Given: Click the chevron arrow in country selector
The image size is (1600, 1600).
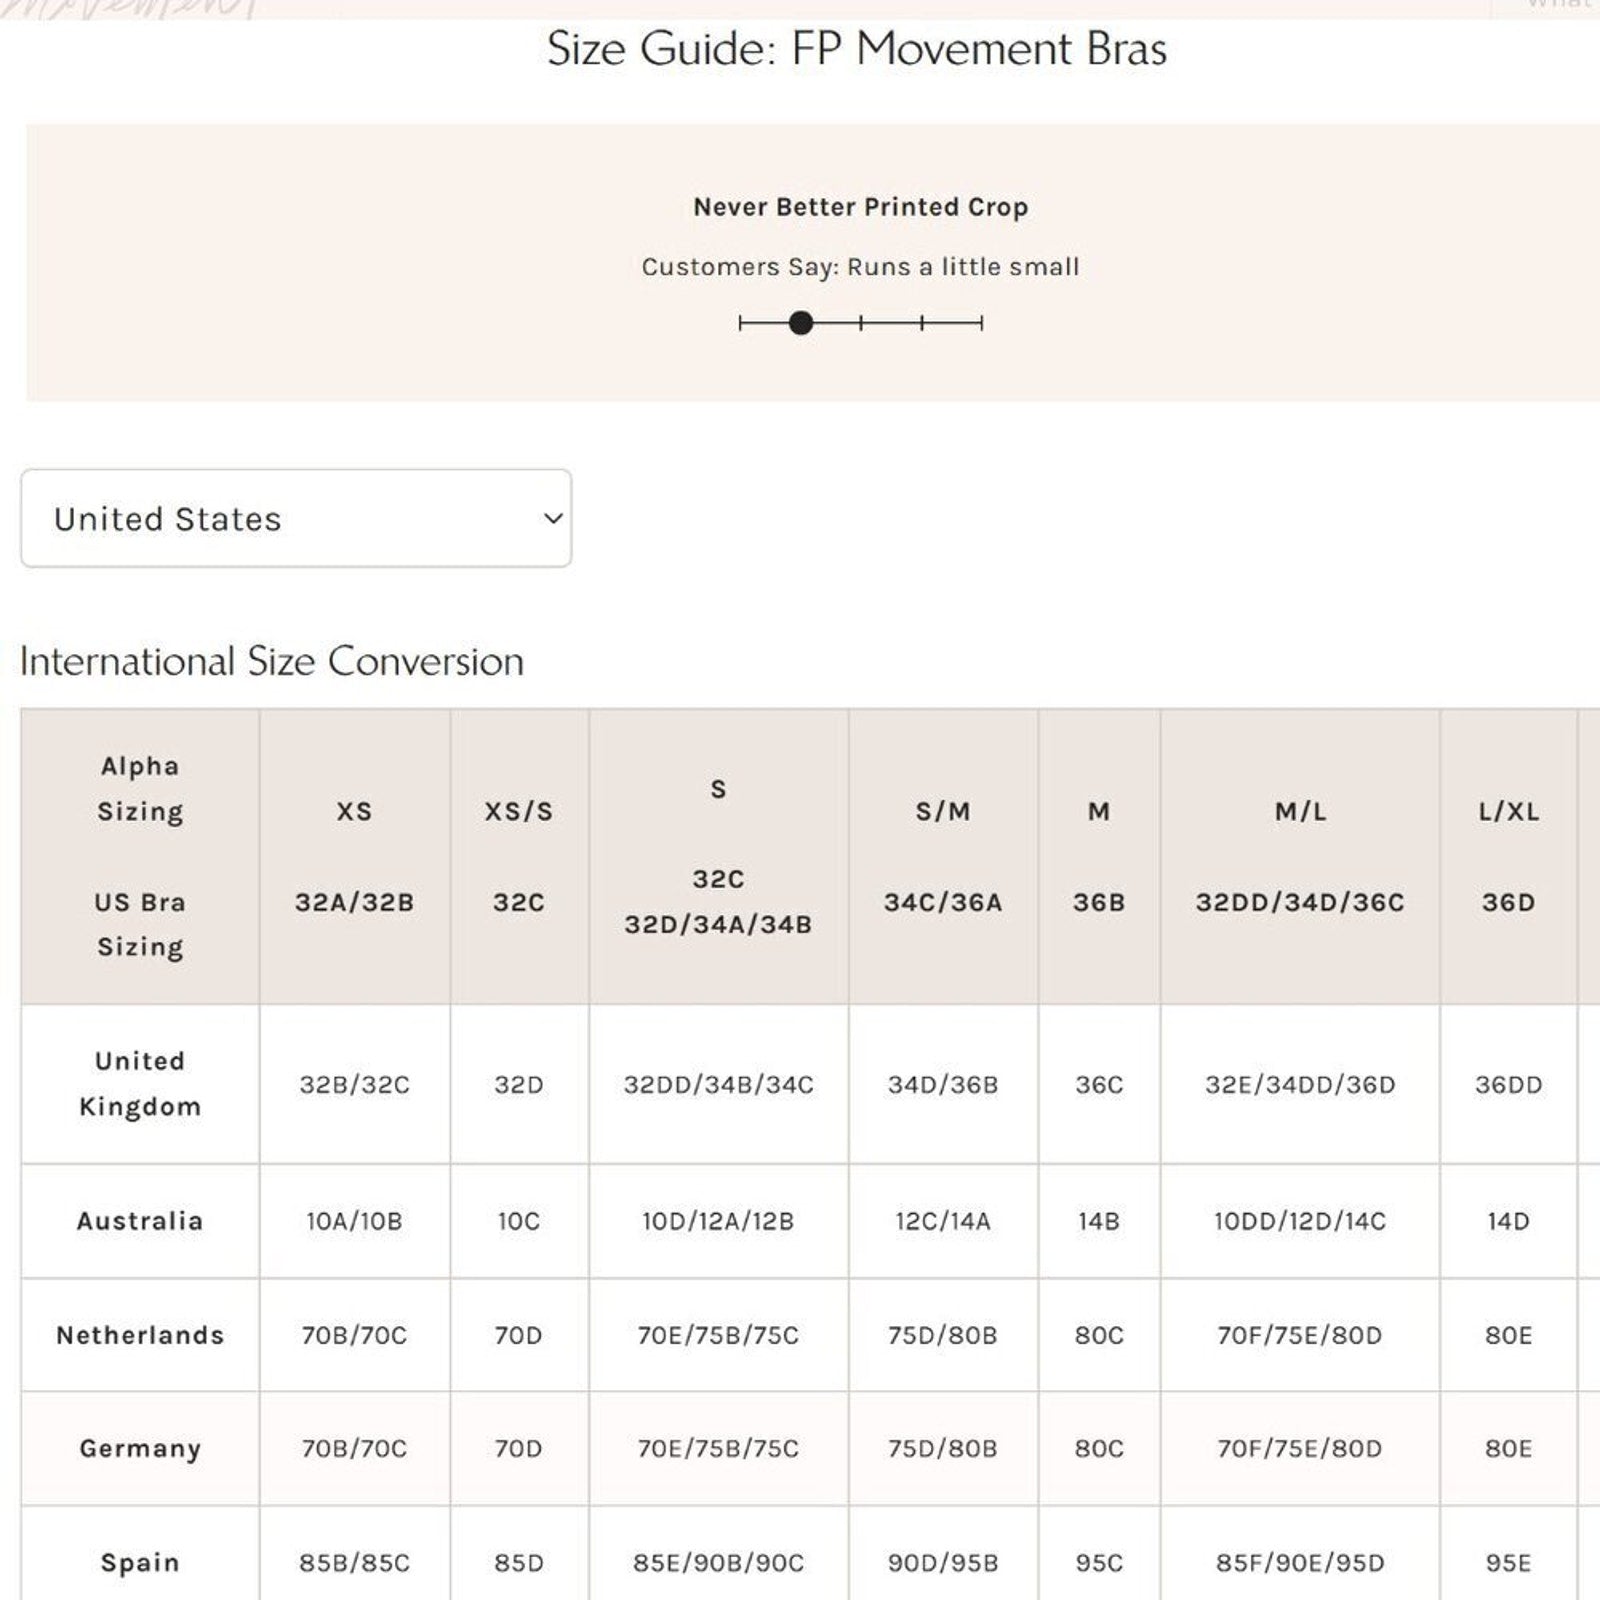Looking at the screenshot, I should pyautogui.click(x=552, y=518).
